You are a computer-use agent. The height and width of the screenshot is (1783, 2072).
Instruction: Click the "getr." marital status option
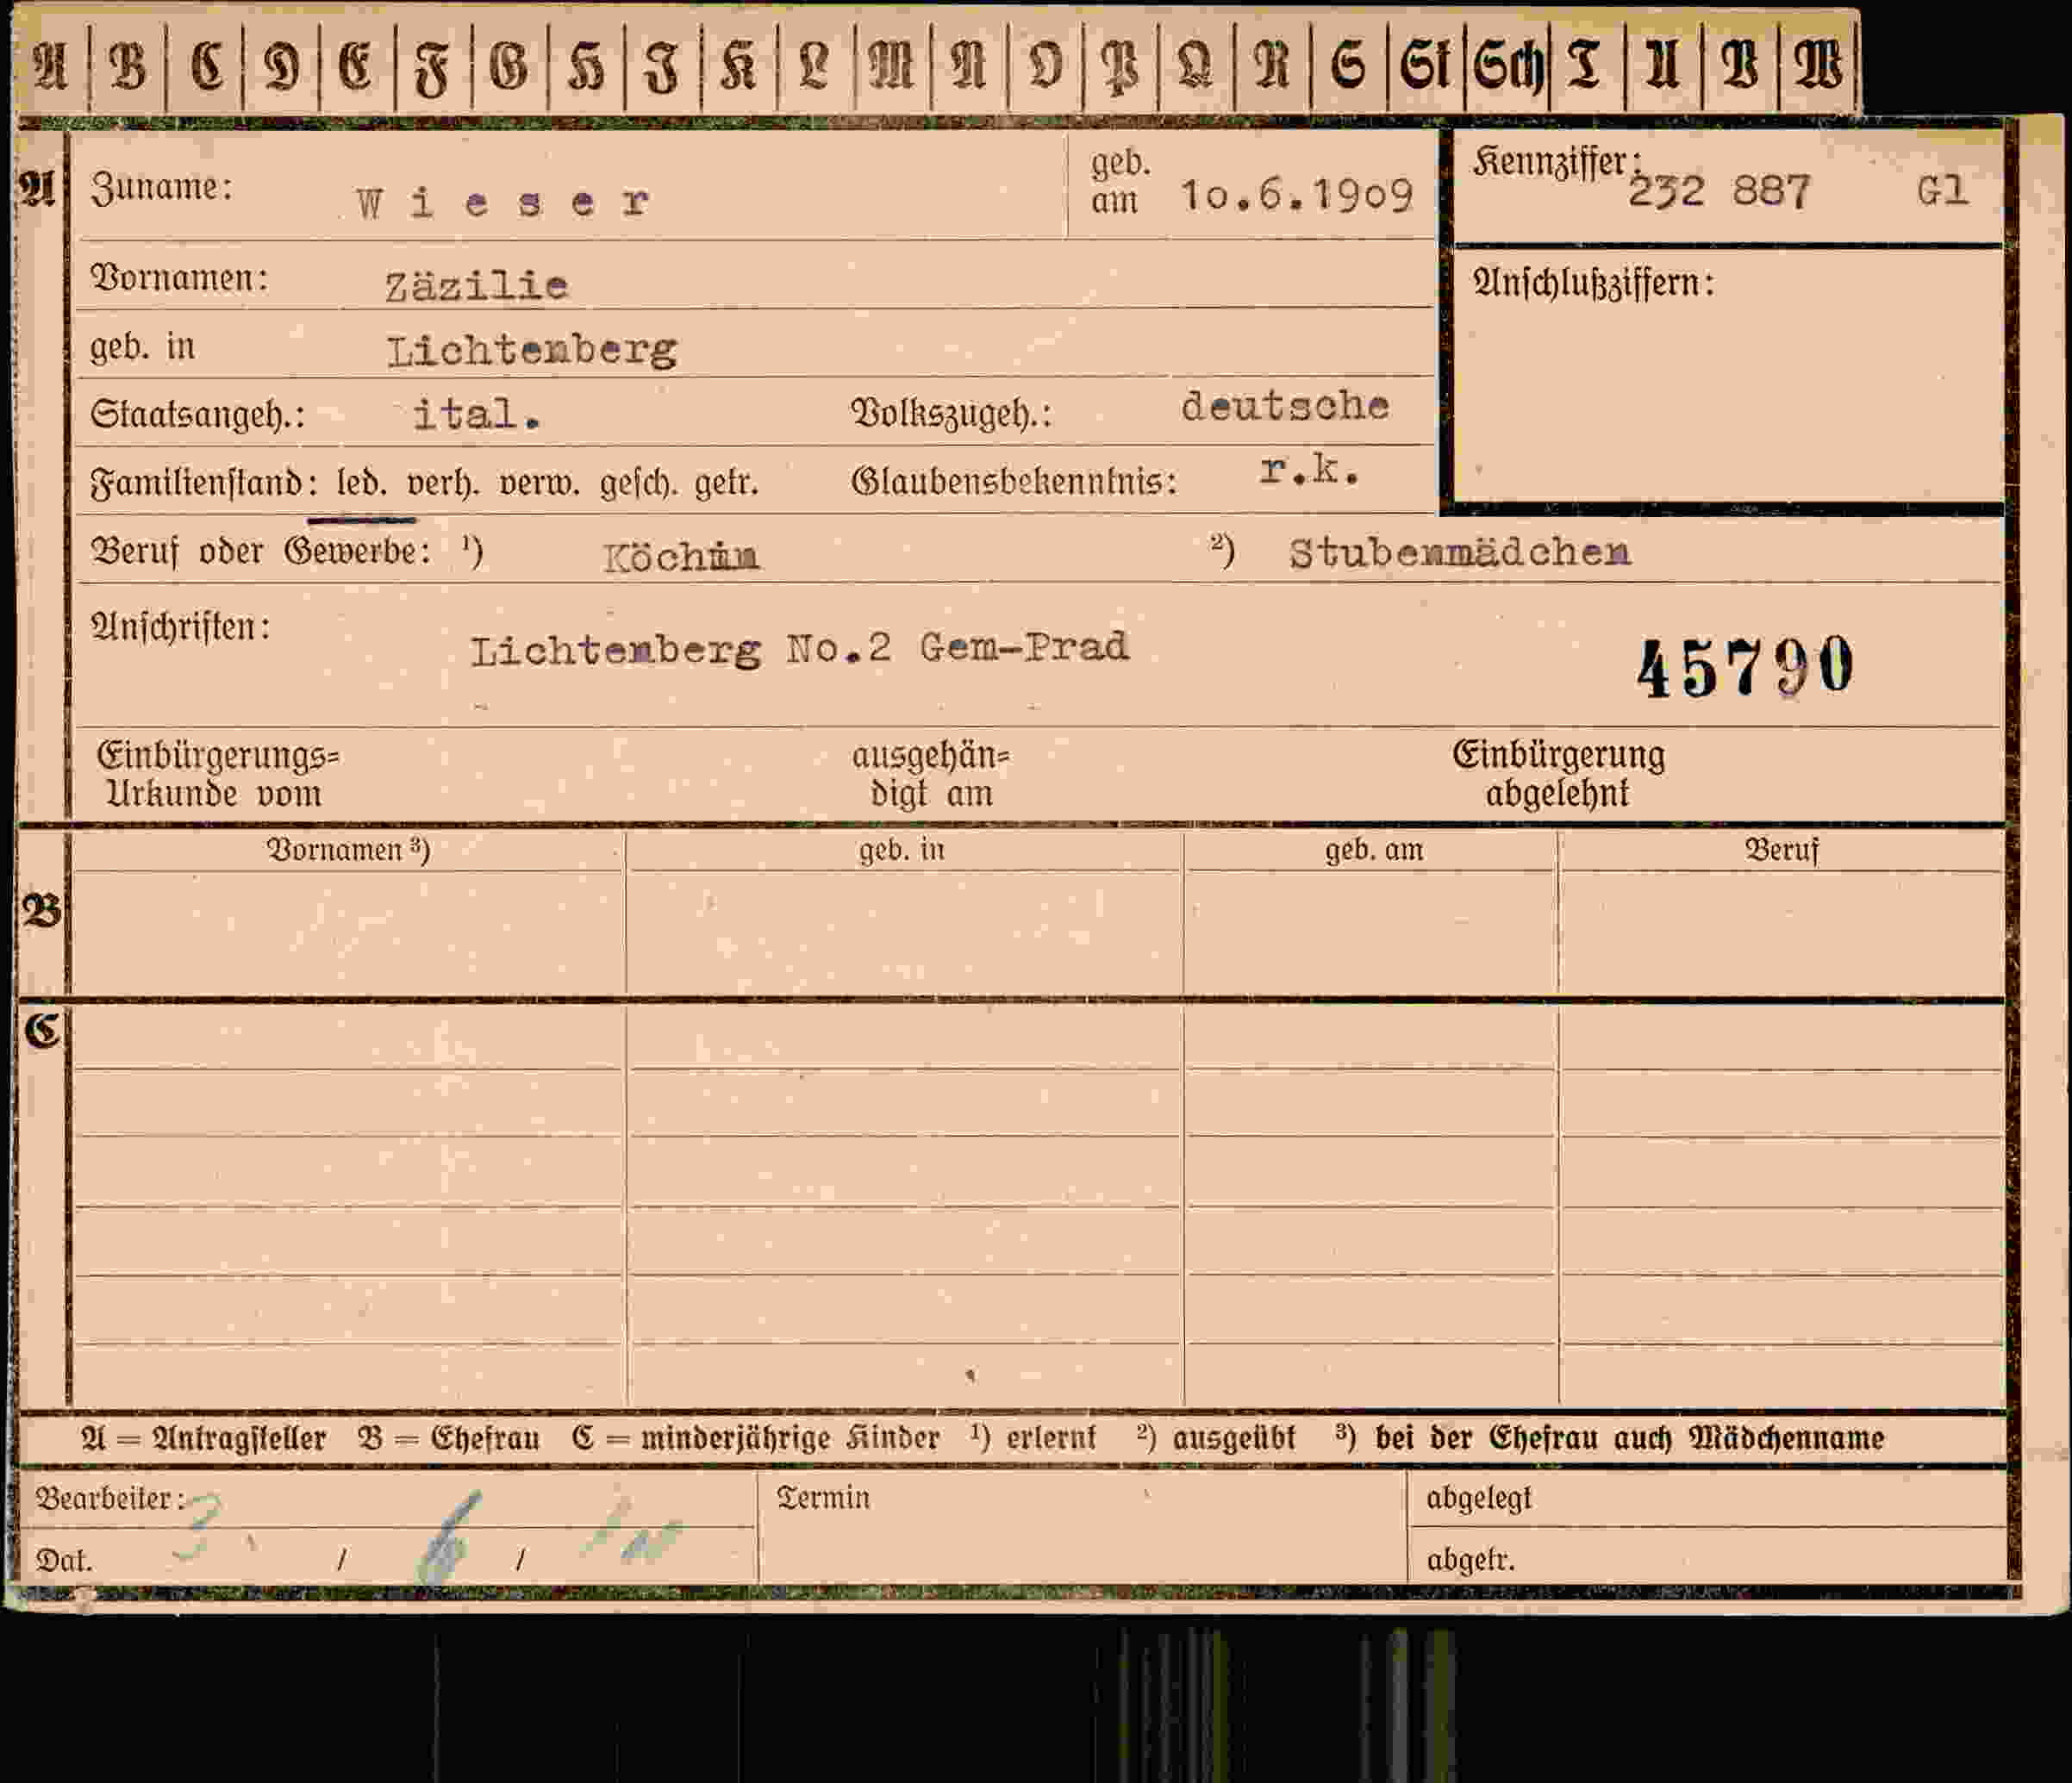[727, 485]
